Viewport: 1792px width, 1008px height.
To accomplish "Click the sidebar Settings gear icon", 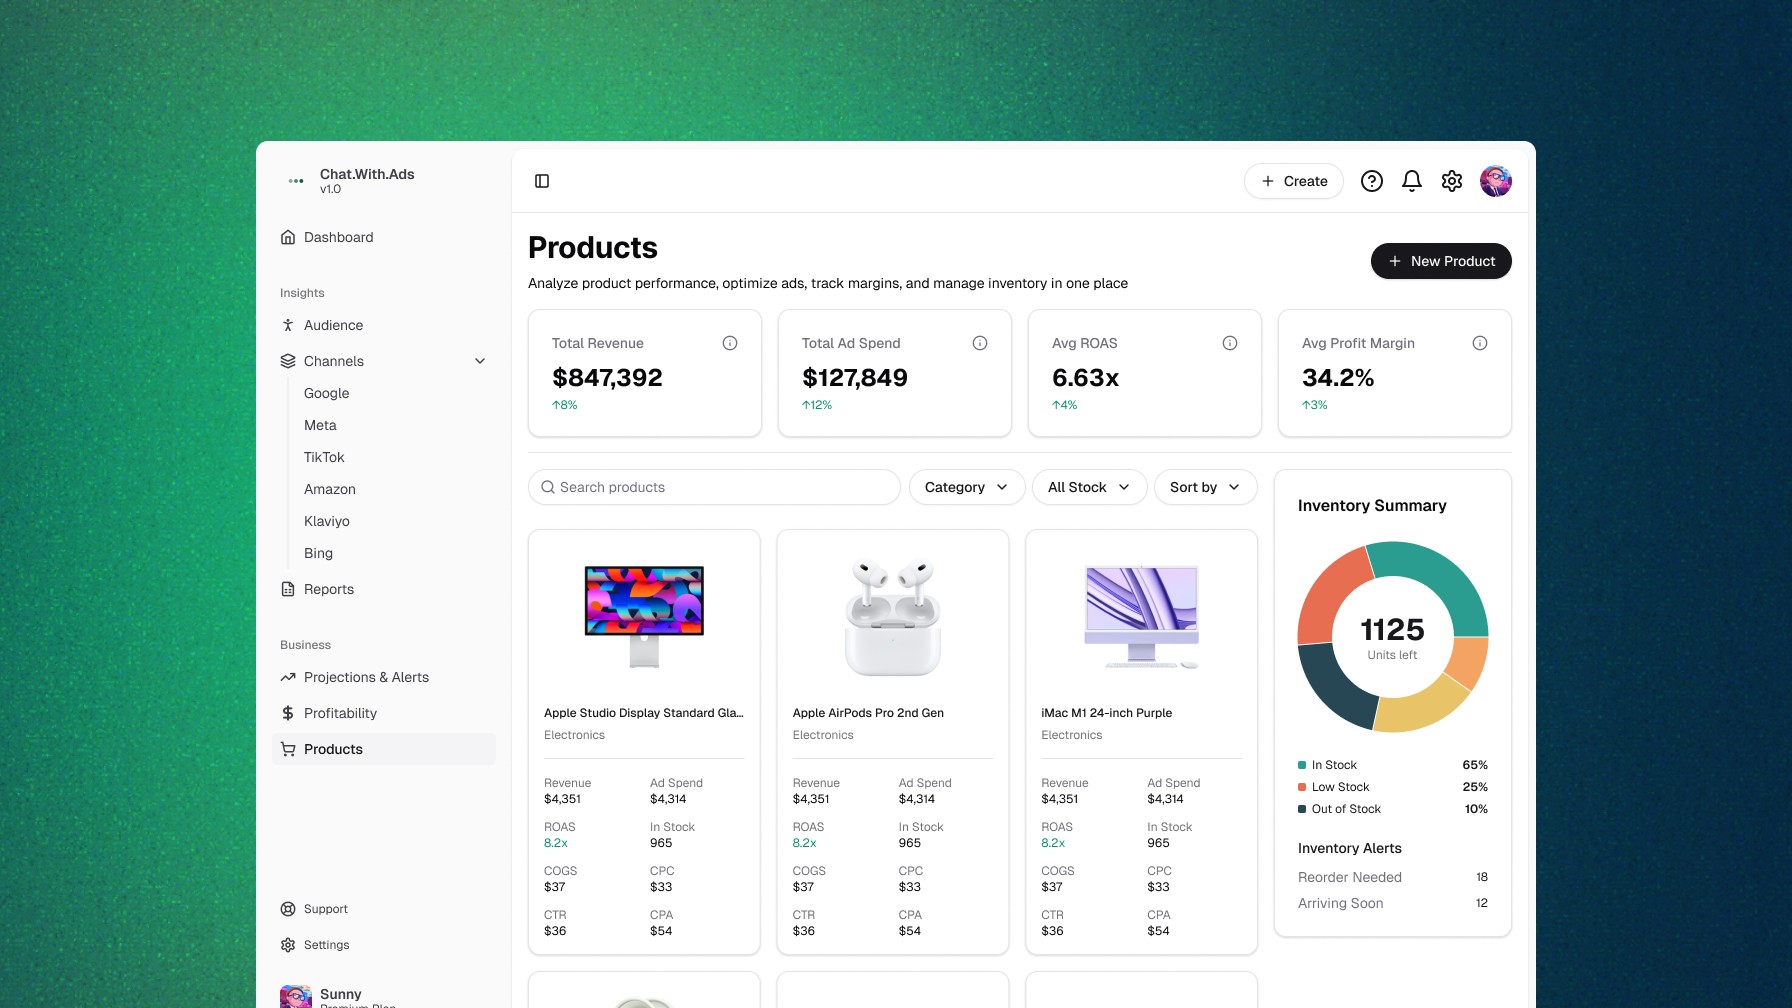I will coord(288,945).
